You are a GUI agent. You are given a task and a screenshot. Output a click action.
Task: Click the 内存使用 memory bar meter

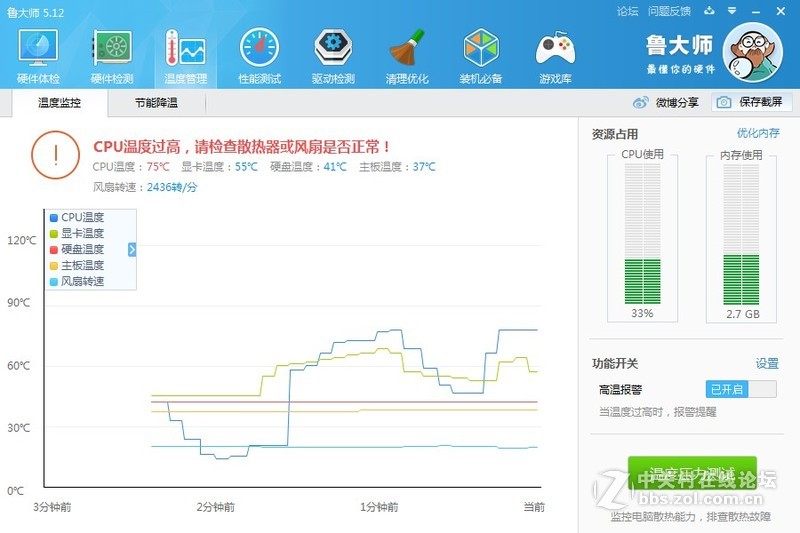pos(741,235)
